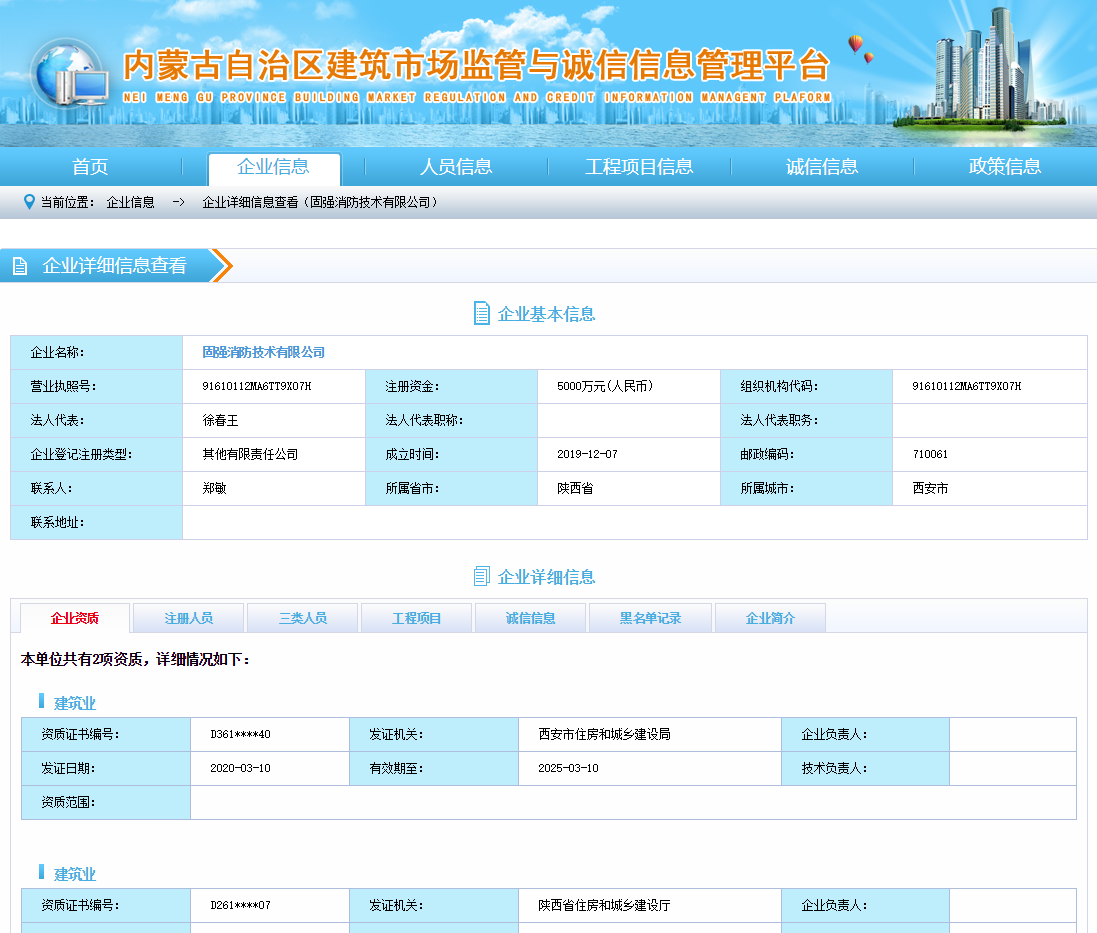Navigate to 首页 in top menu
1097x933 pixels.
[90, 167]
